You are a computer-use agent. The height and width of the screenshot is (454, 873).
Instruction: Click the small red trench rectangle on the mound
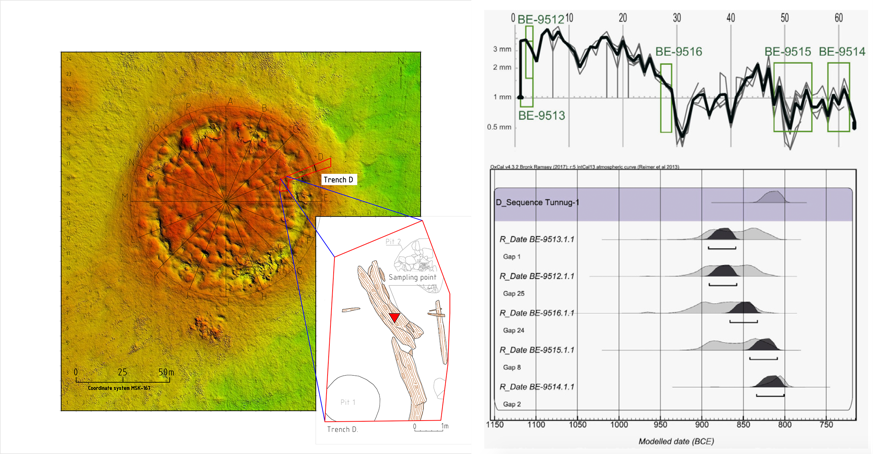point(321,163)
